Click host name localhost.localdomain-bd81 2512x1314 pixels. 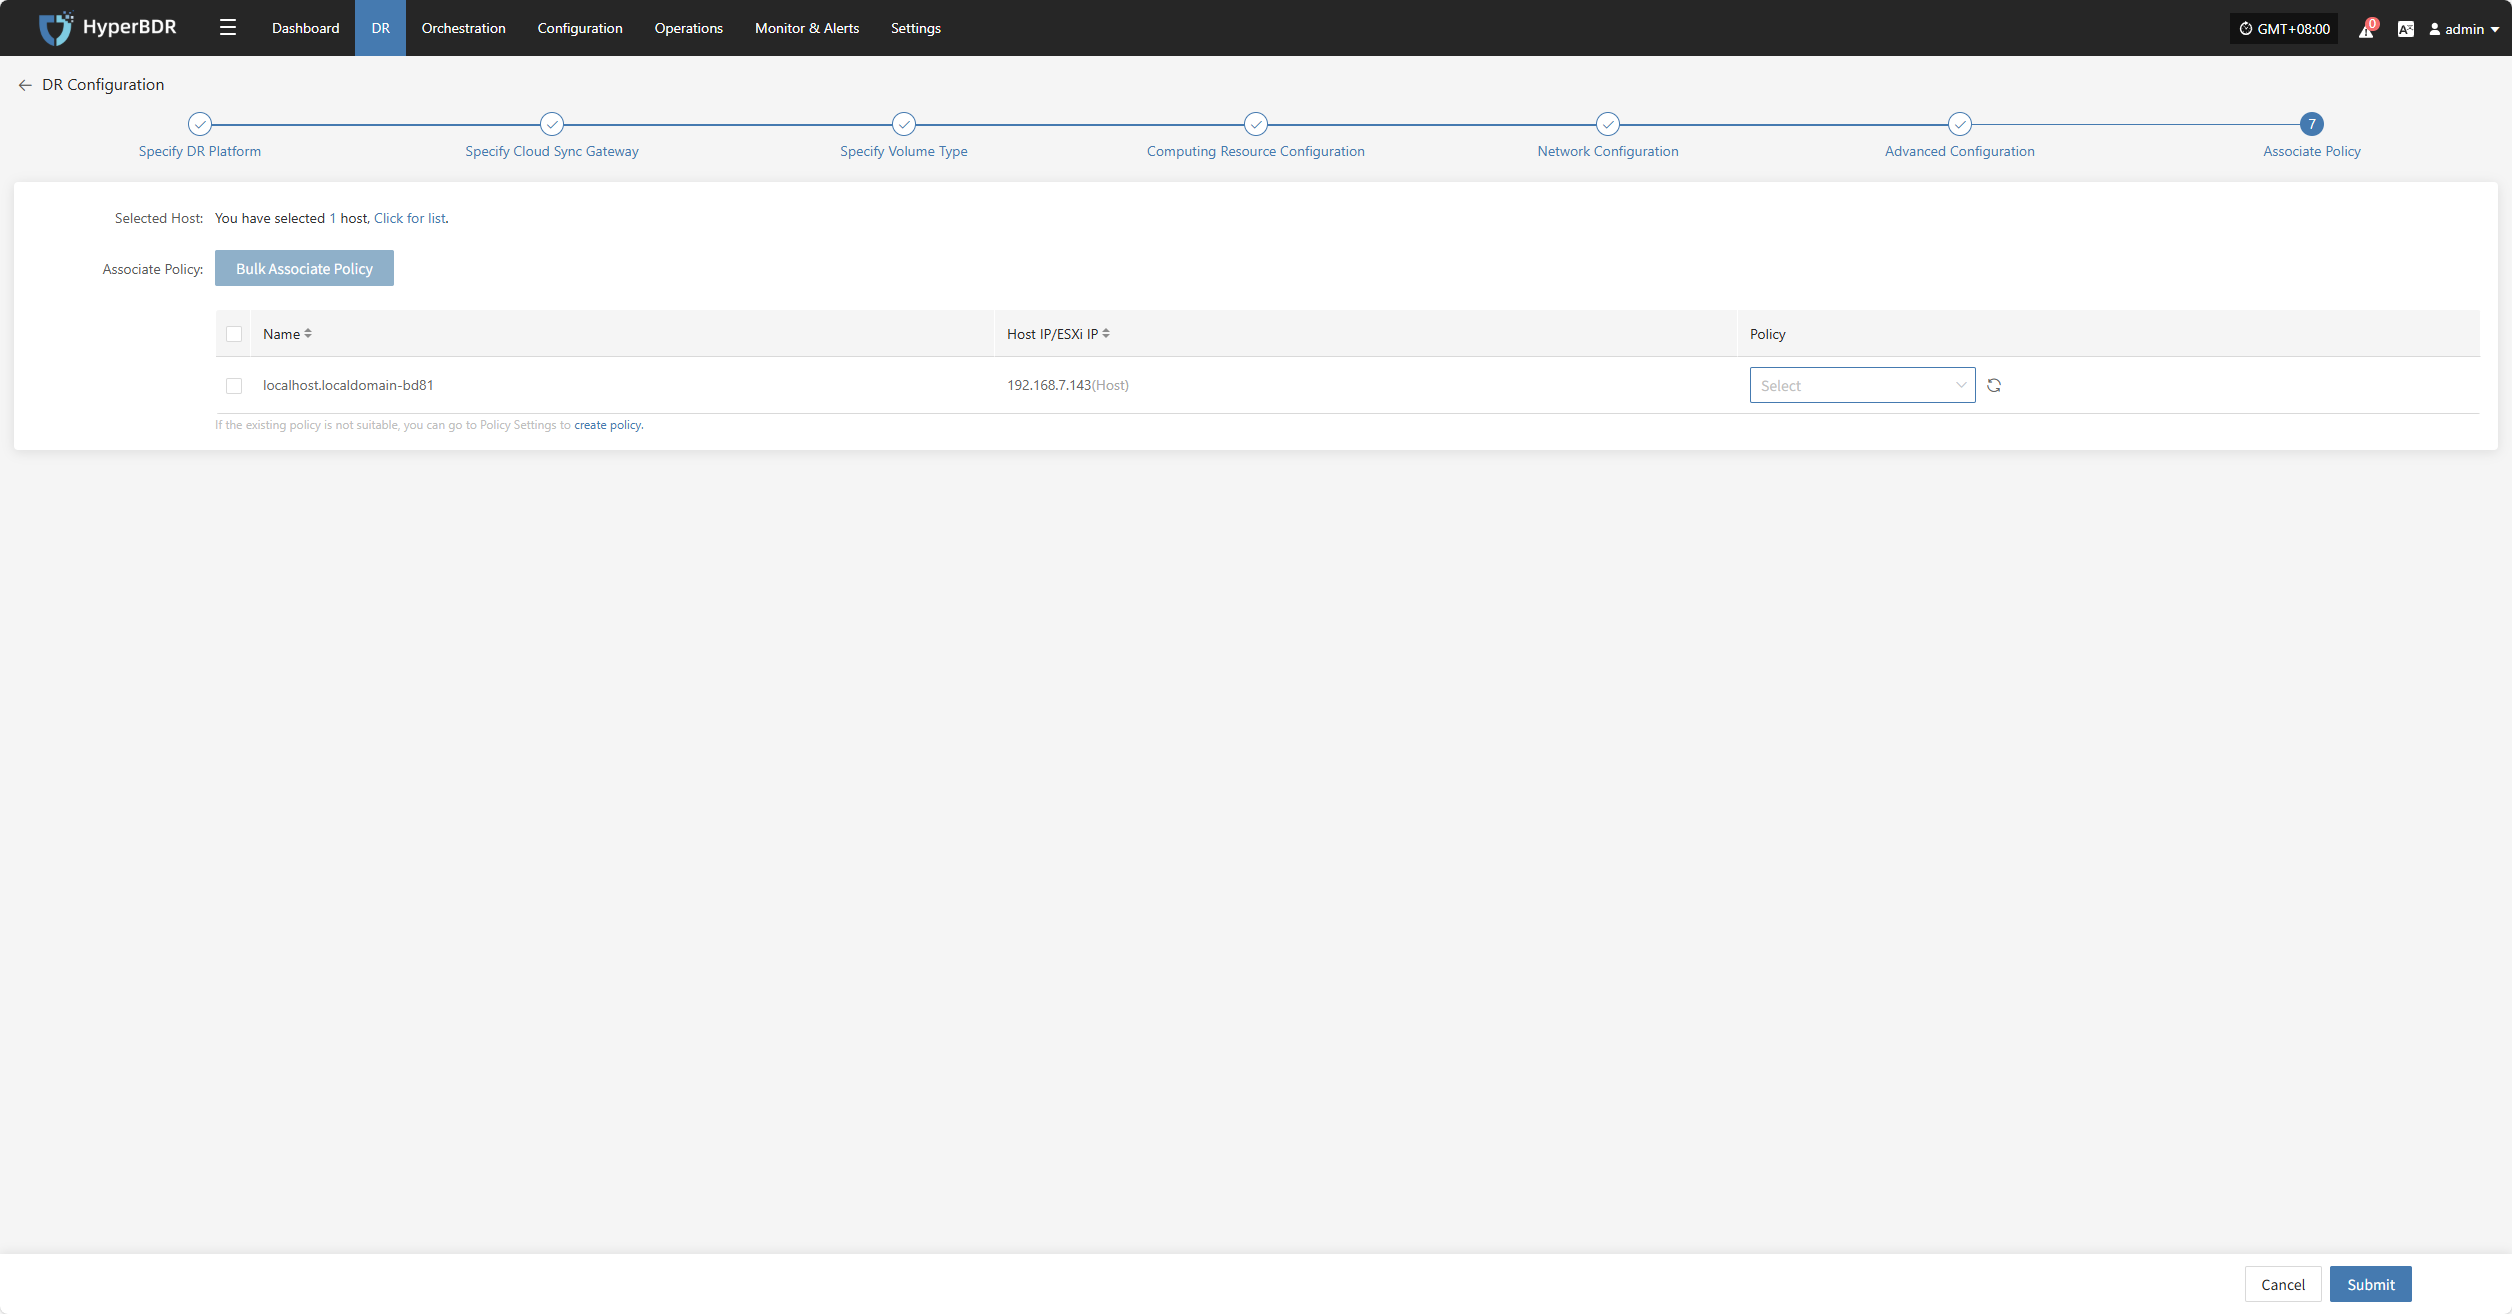348,385
